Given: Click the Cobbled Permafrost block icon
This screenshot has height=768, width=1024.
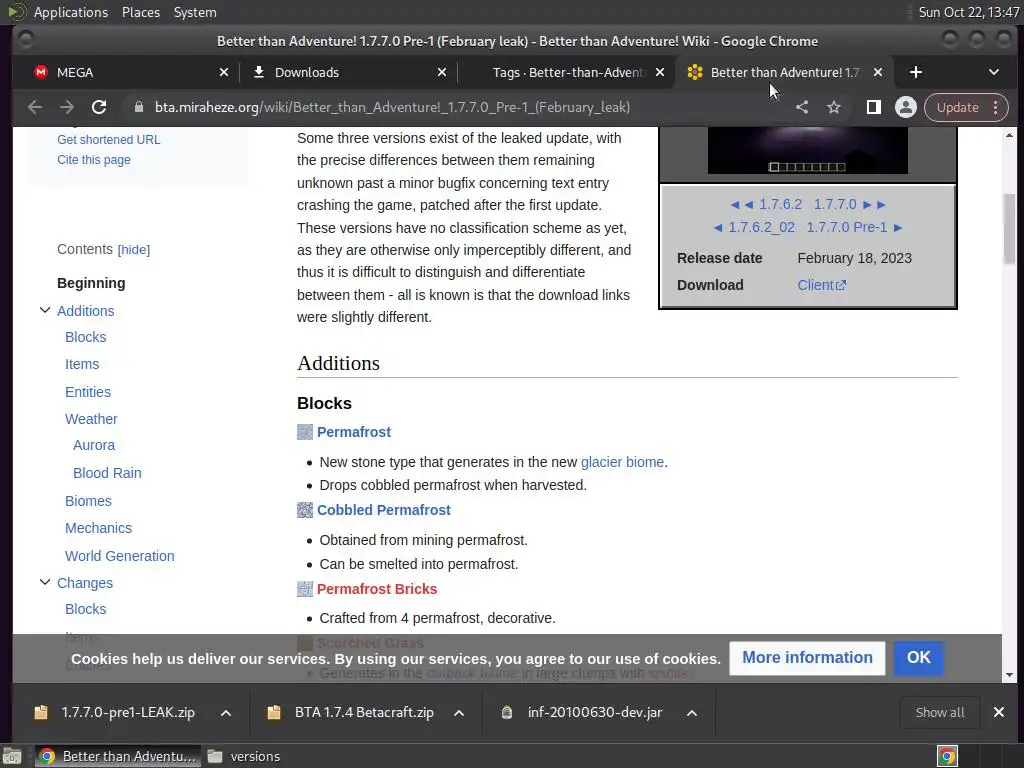Looking at the screenshot, I should [305, 510].
